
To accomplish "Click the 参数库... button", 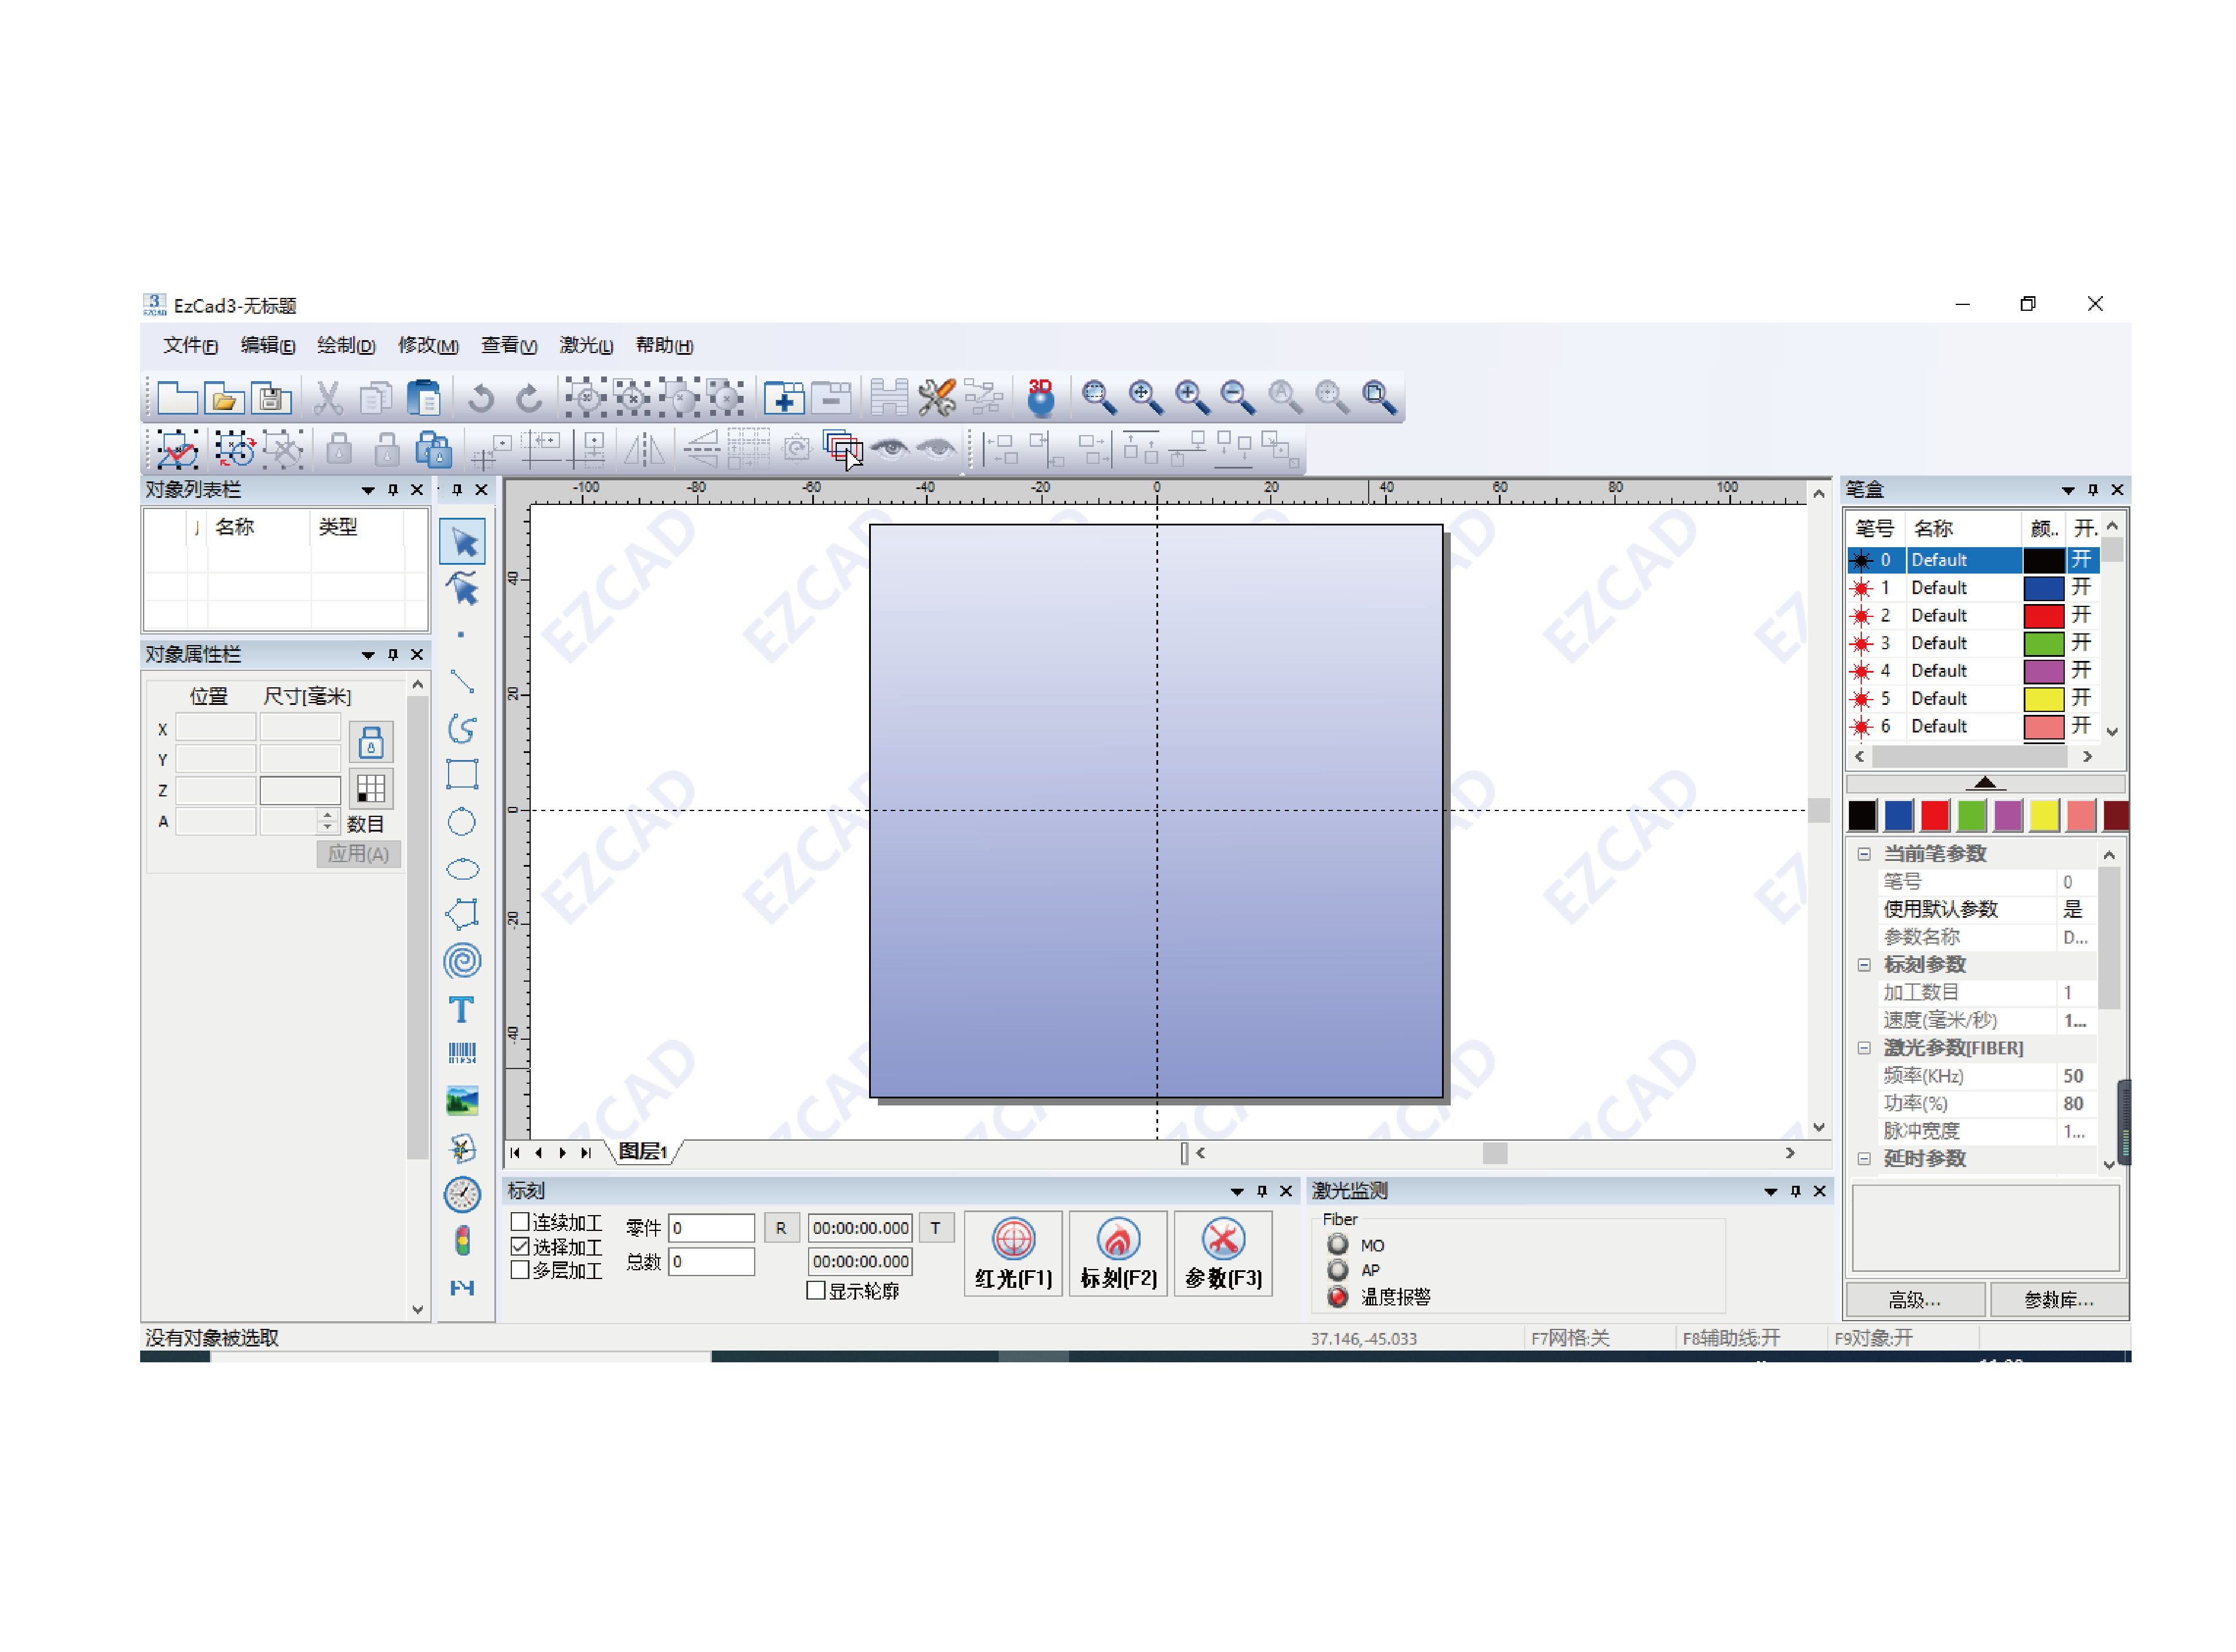I will (x=2057, y=1300).
